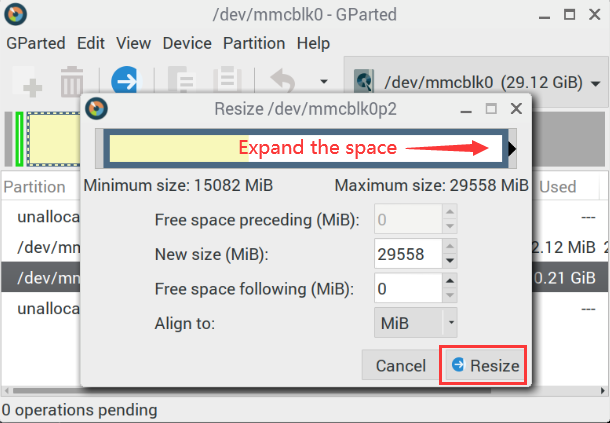Screen dimensions: 610x423
Task: Click the Copy partition toolbar icon
Action: [x=181, y=79]
